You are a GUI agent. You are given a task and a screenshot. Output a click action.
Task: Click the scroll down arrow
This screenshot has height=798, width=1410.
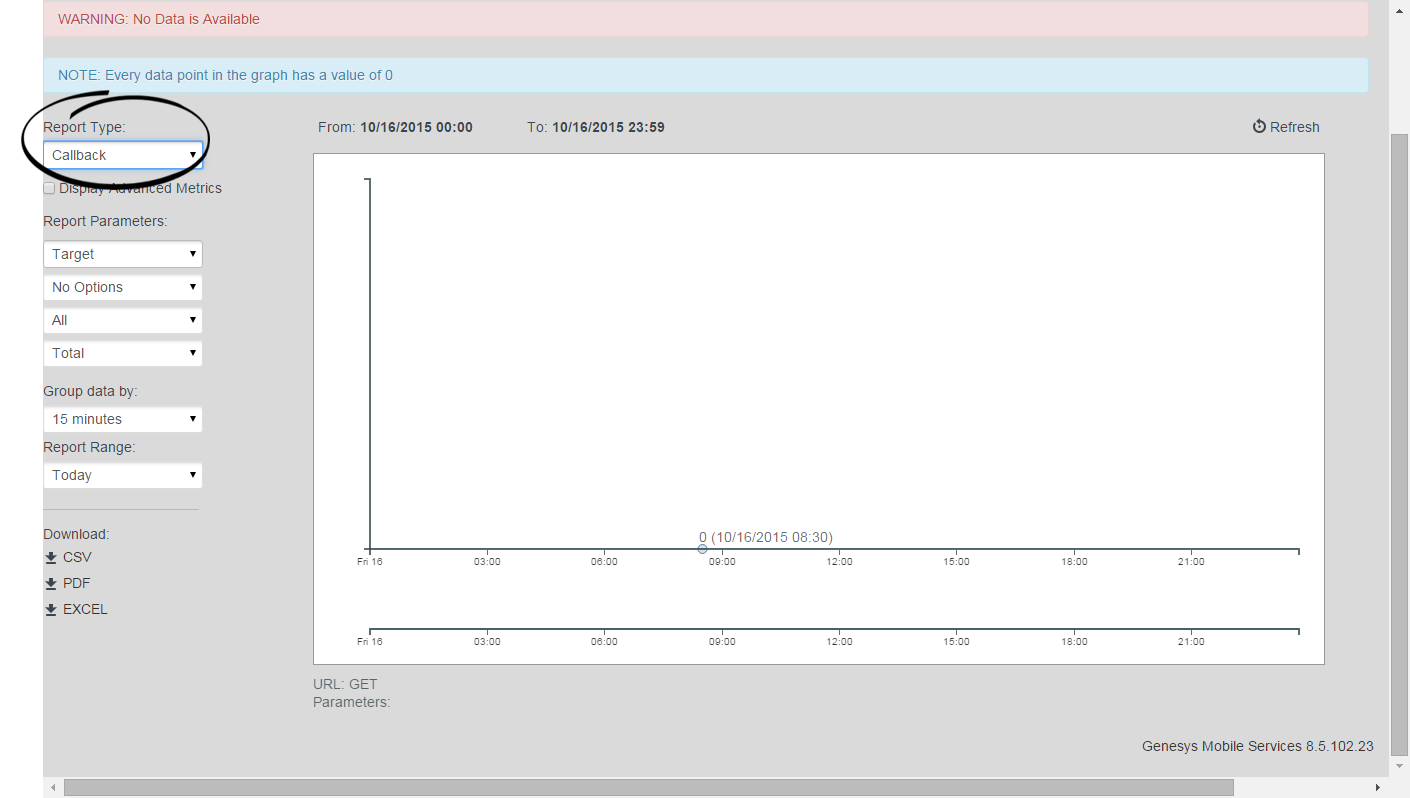1399,766
